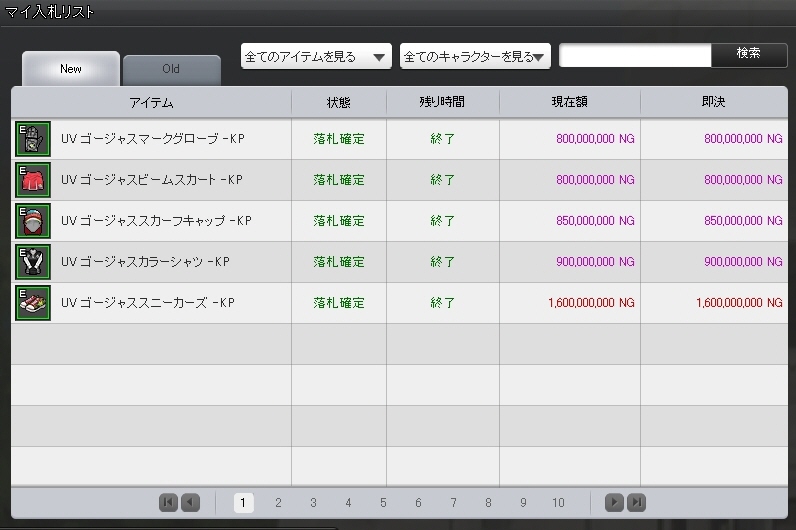Jump to first page arrow icon

(x=169, y=503)
